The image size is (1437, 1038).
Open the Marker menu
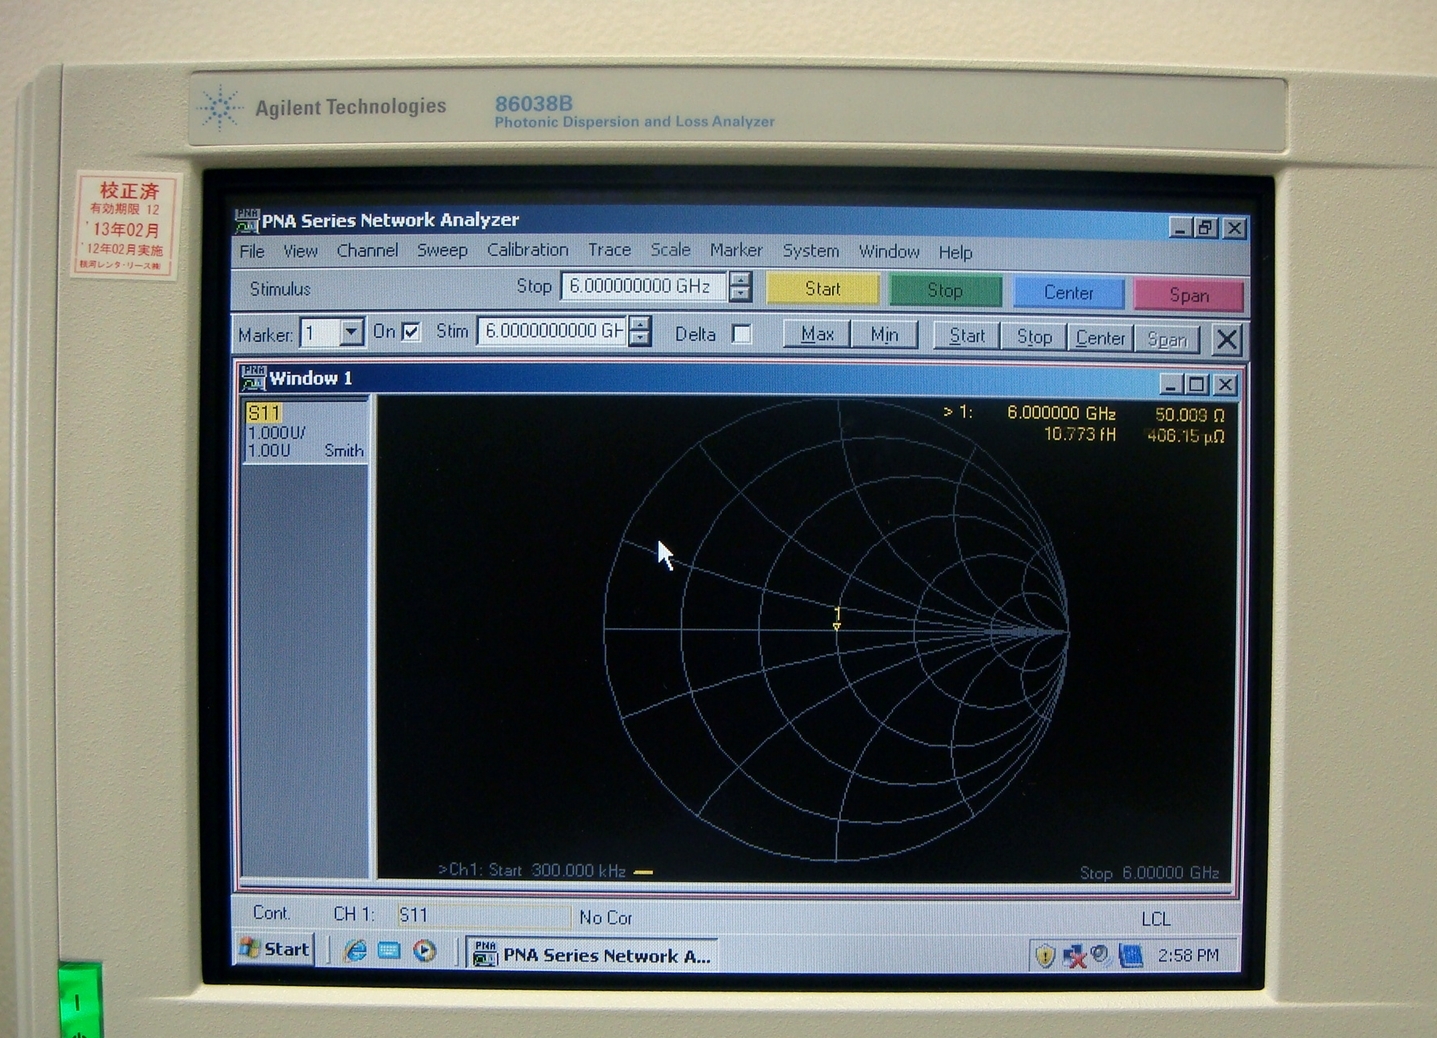[736, 250]
